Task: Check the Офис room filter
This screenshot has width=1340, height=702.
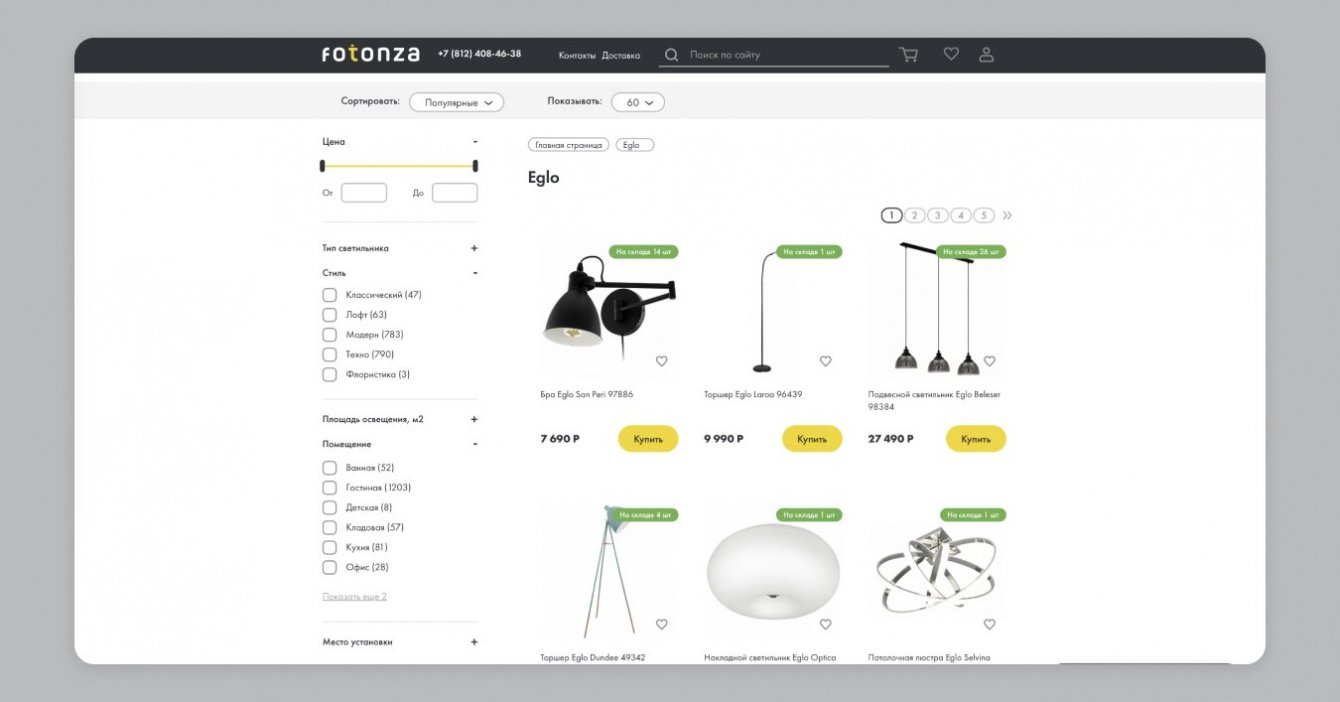Action: click(329, 568)
